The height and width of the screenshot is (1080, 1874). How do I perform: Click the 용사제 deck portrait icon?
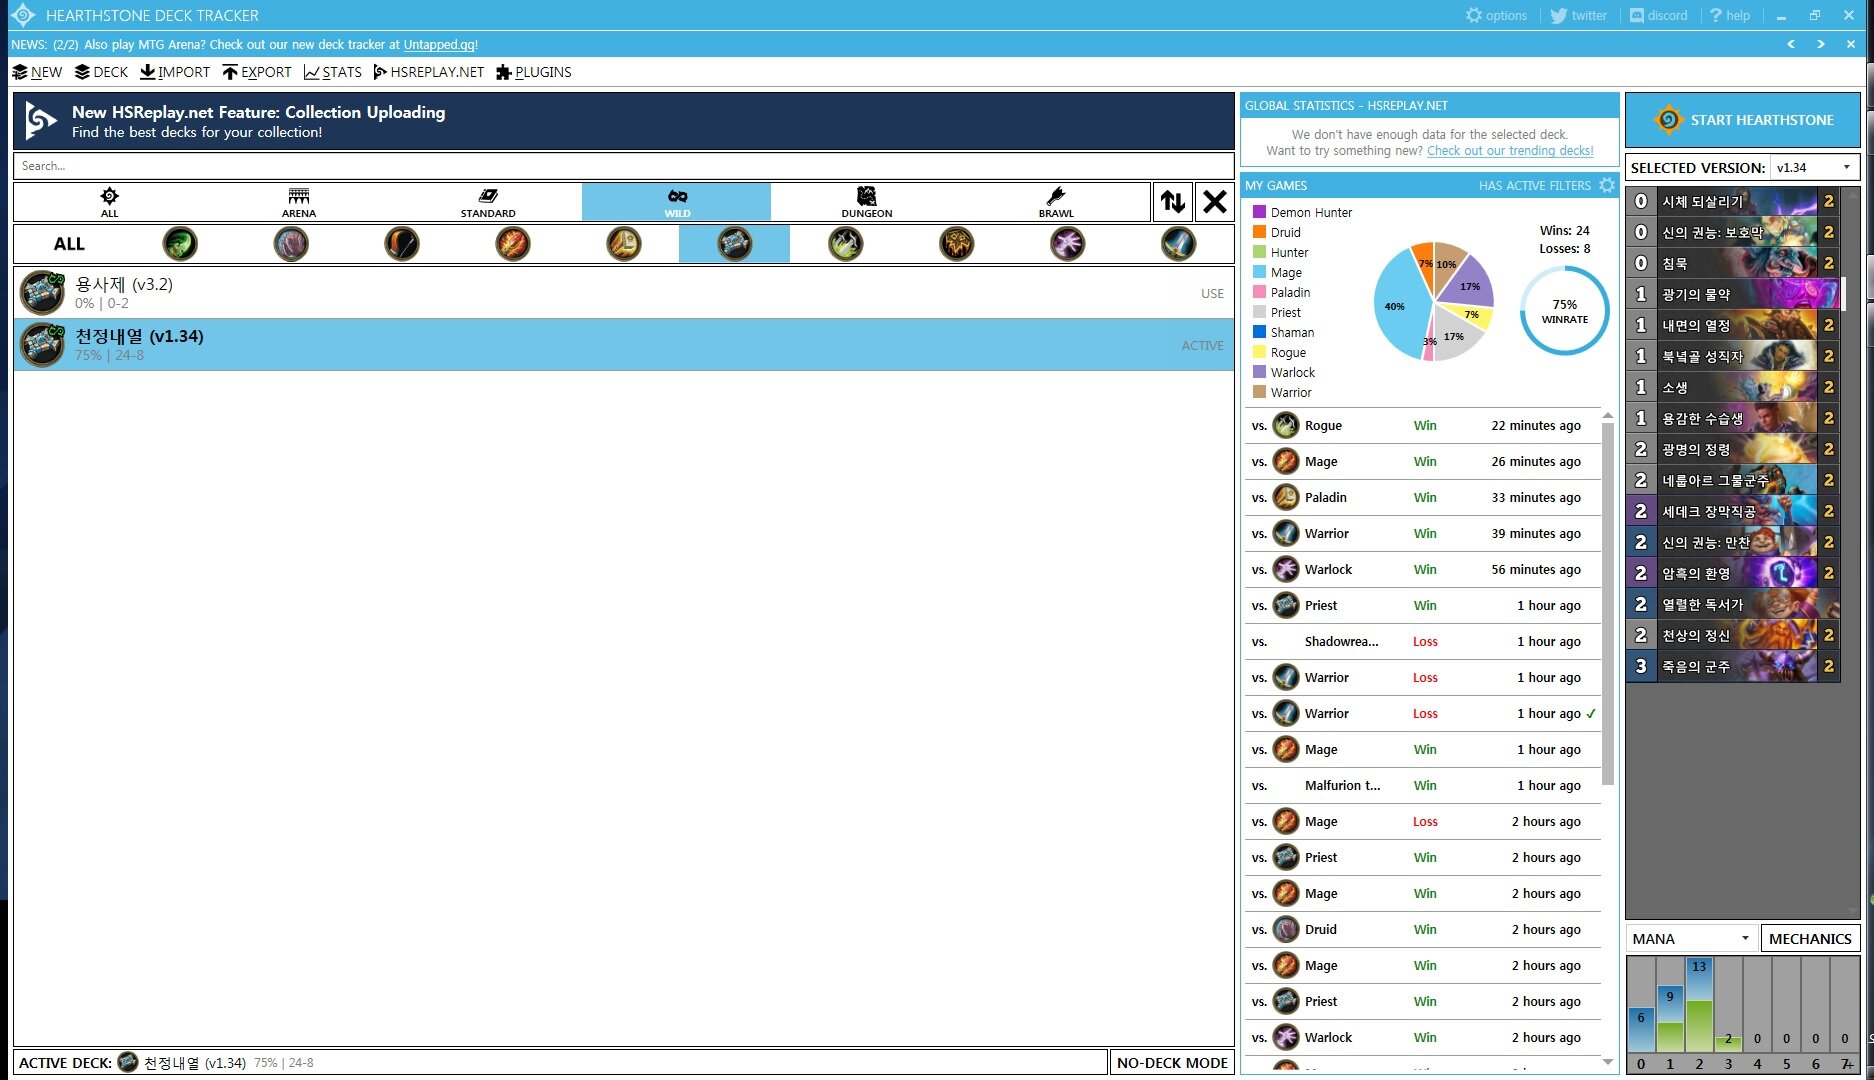pyautogui.click(x=42, y=293)
